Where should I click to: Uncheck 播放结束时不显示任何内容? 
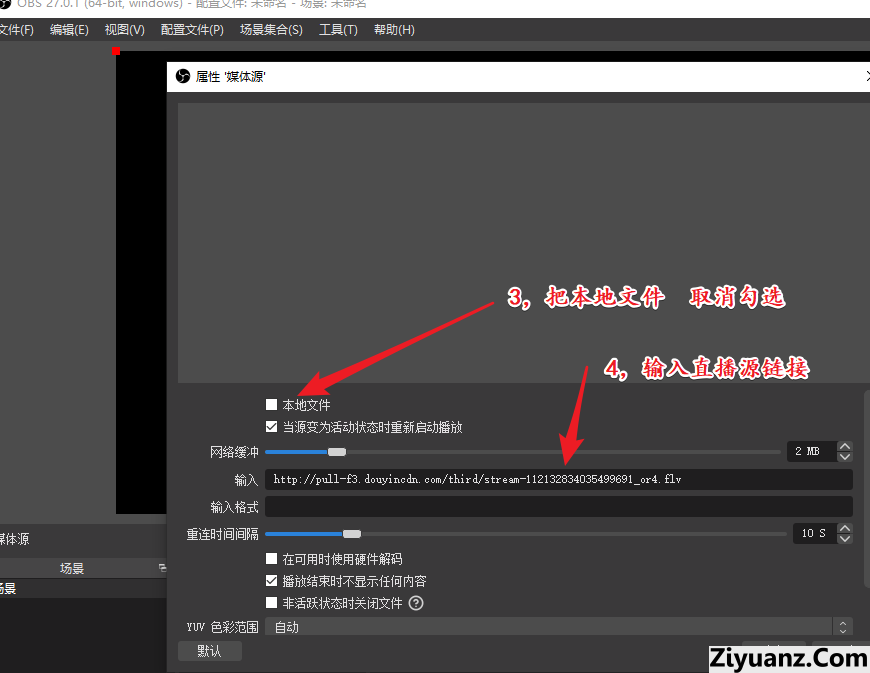click(x=271, y=581)
